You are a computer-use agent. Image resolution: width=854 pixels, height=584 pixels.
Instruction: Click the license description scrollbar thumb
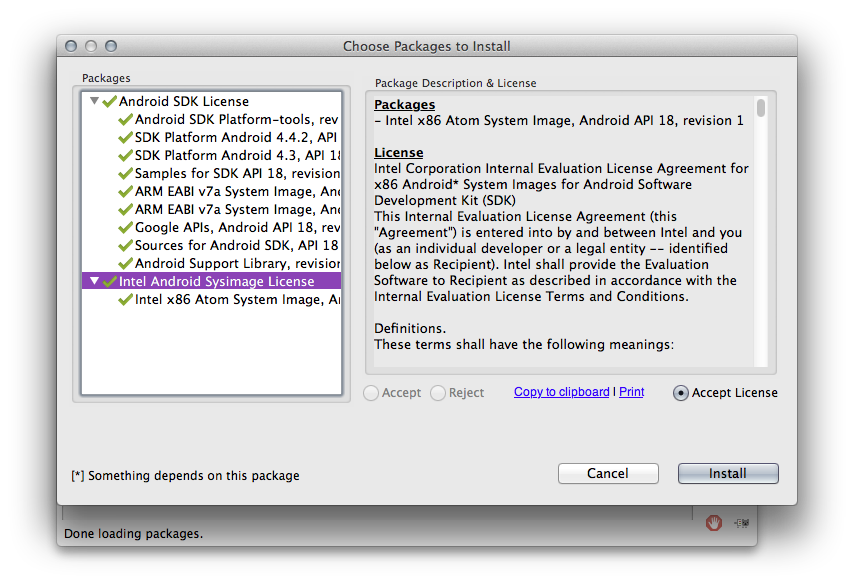[761, 107]
